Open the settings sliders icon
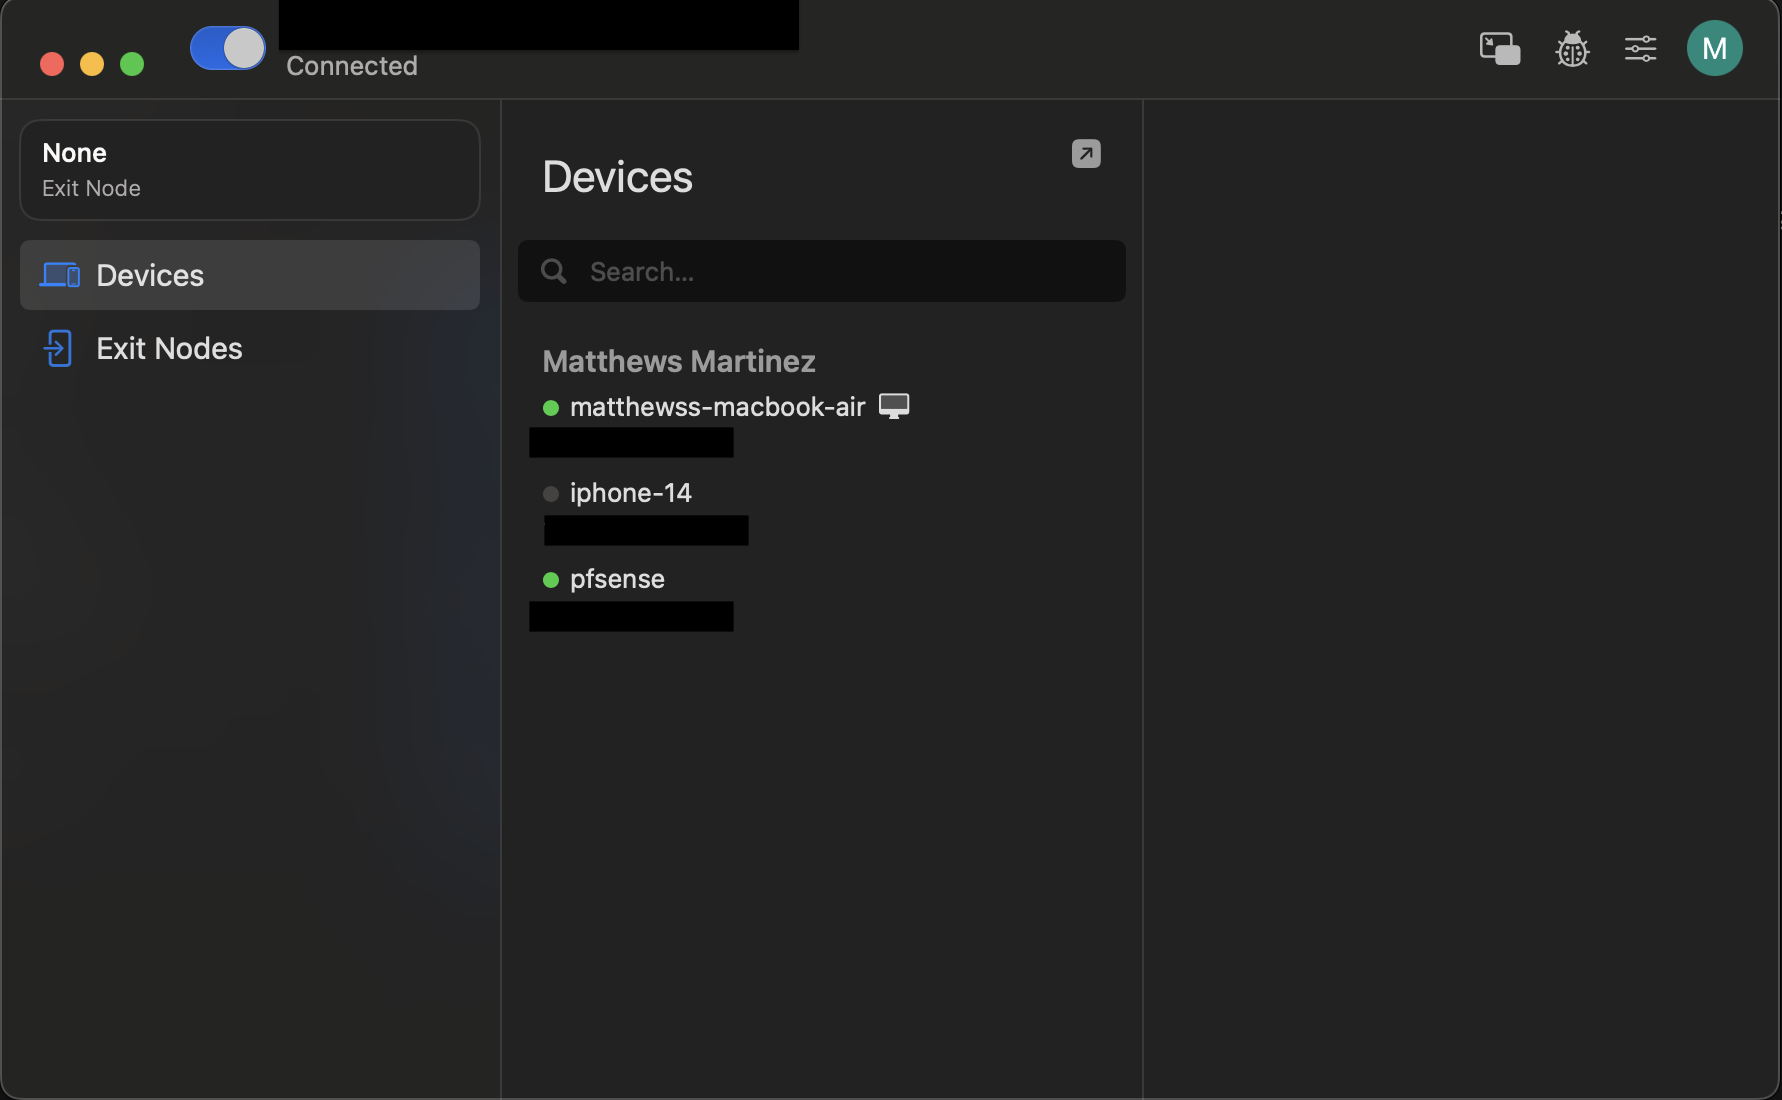 [1641, 49]
